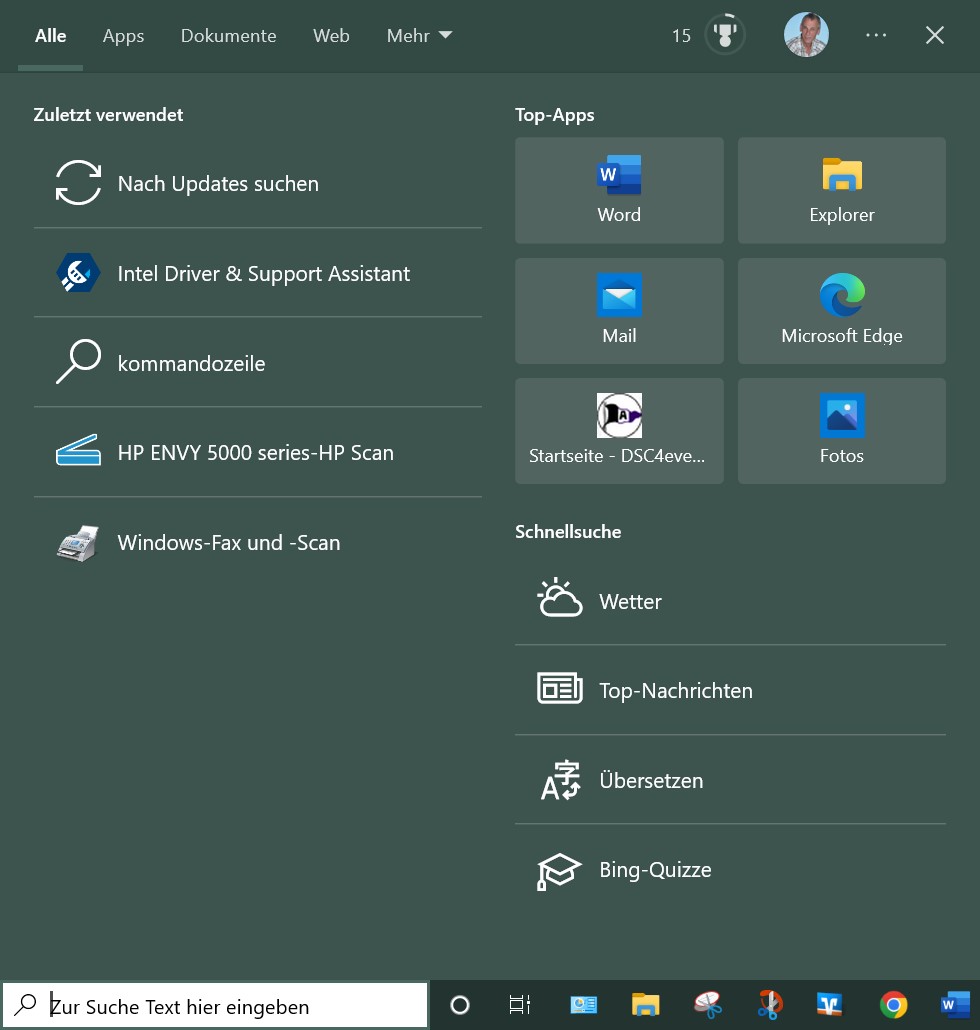Click the HP Scan scanner icon

pyautogui.click(x=78, y=451)
